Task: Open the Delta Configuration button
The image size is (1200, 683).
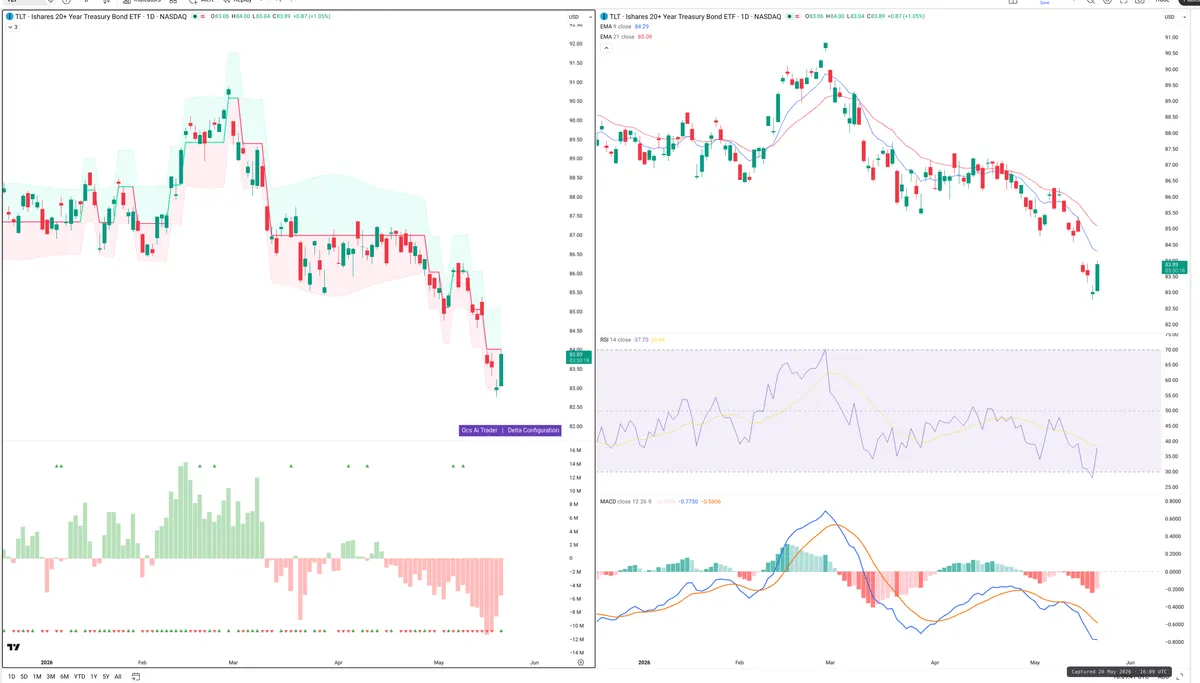Action: 533,430
